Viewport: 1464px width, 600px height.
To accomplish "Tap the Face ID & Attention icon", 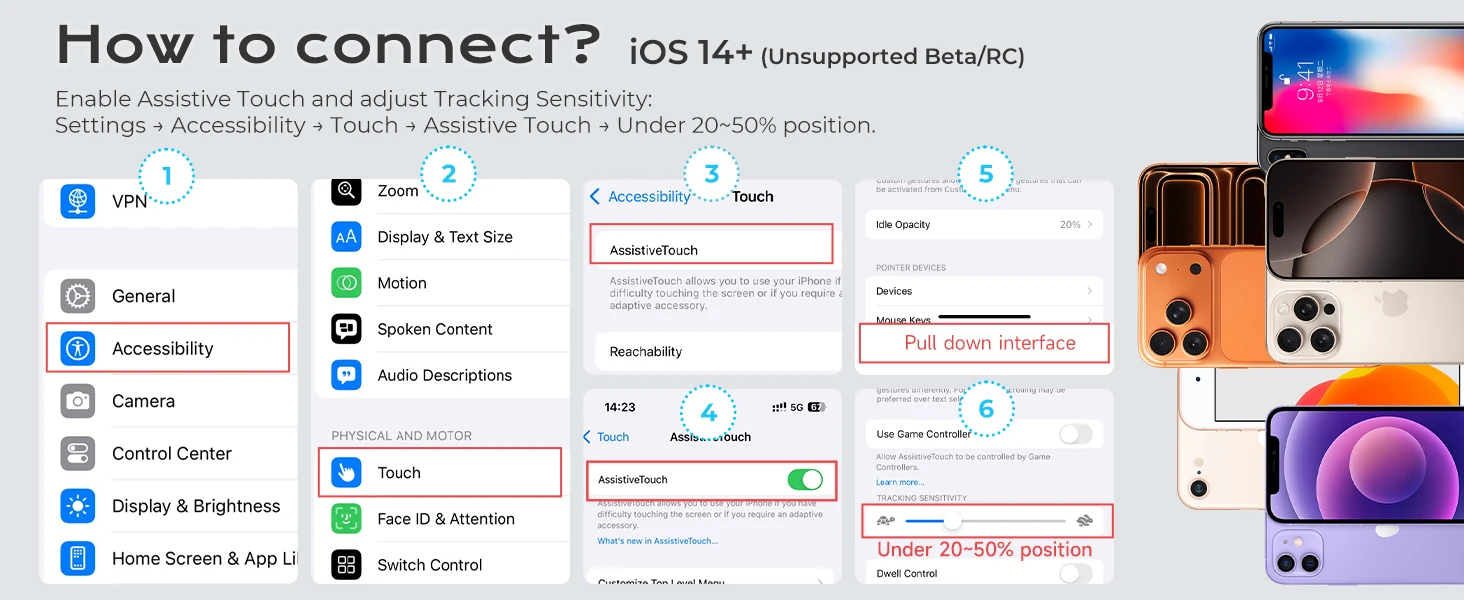I will (x=346, y=519).
